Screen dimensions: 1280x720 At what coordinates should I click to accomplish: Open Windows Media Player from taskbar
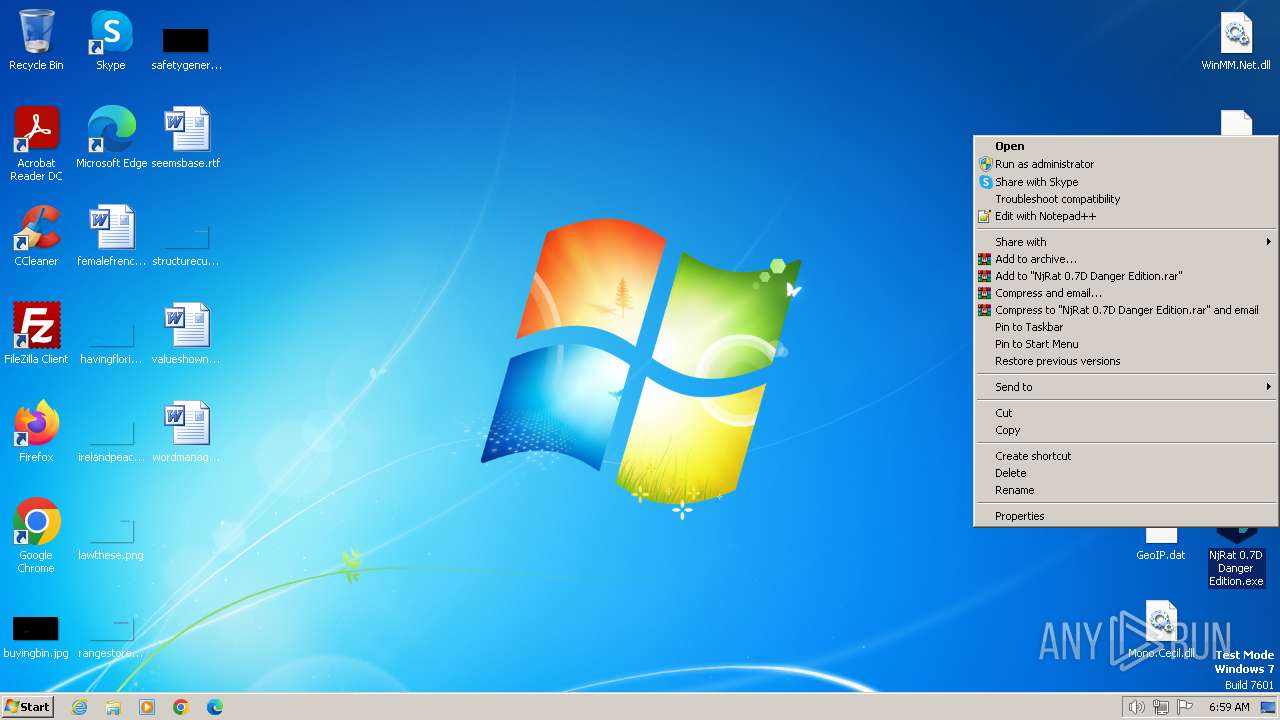147,707
